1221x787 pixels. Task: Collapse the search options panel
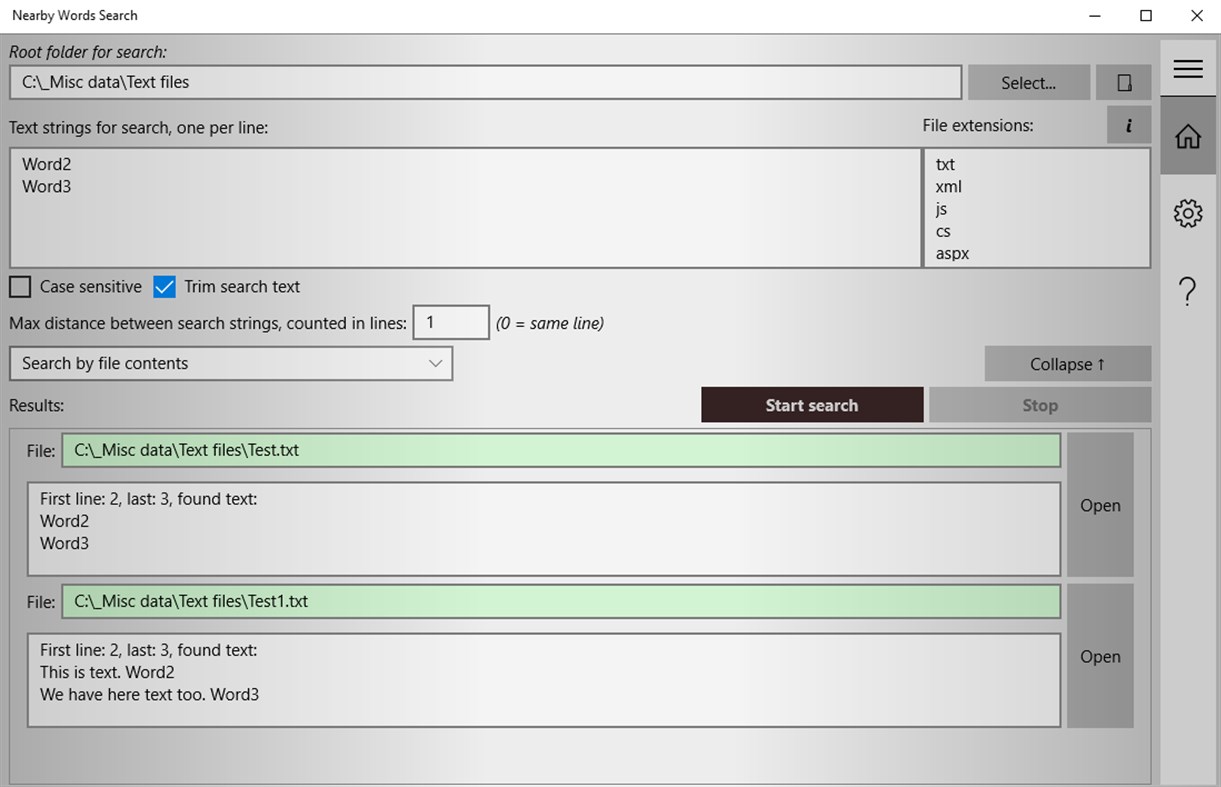(x=1068, y=364)
